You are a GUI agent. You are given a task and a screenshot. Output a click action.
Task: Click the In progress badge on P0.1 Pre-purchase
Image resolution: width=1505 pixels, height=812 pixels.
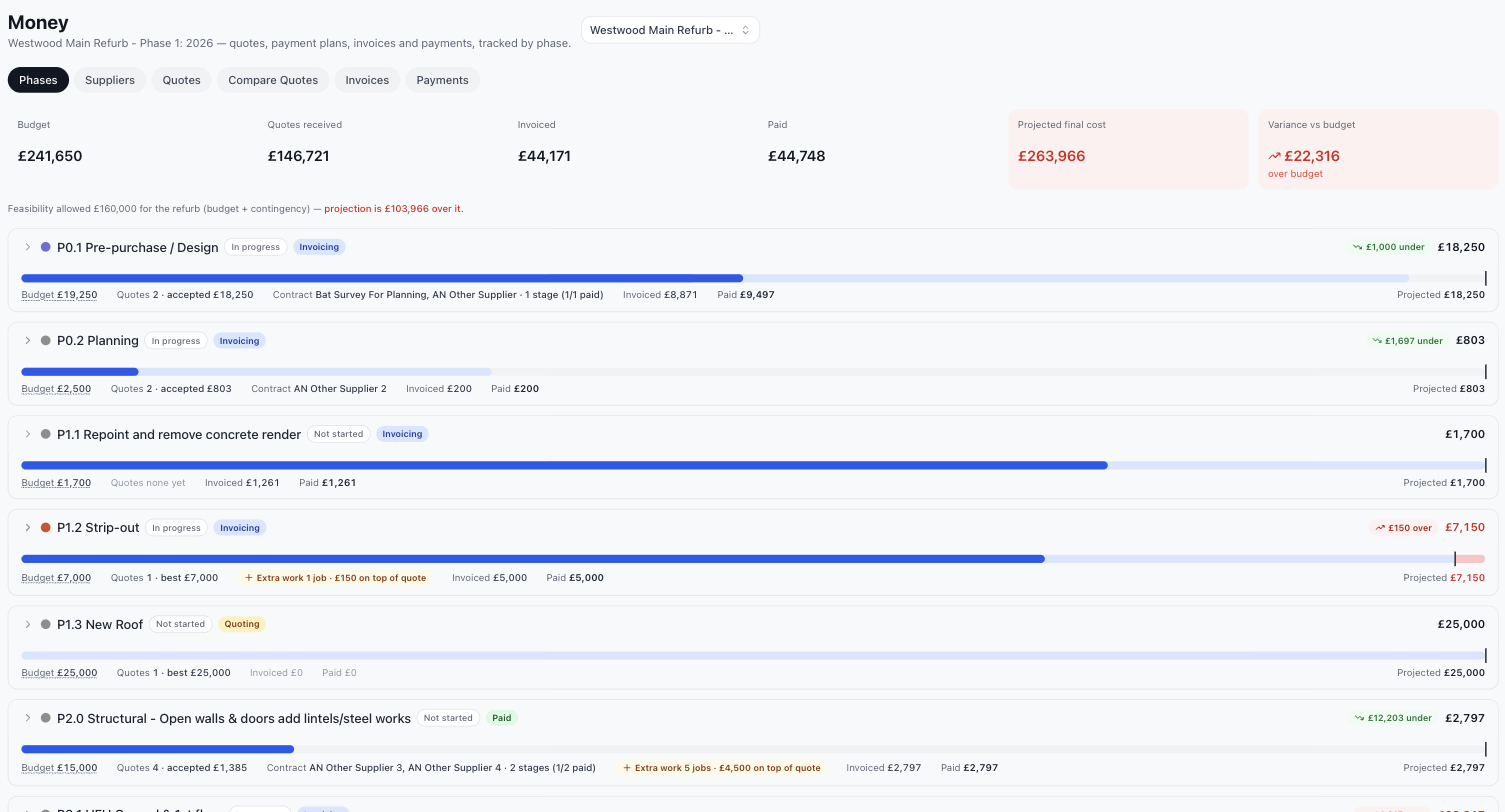pos(255,247)
